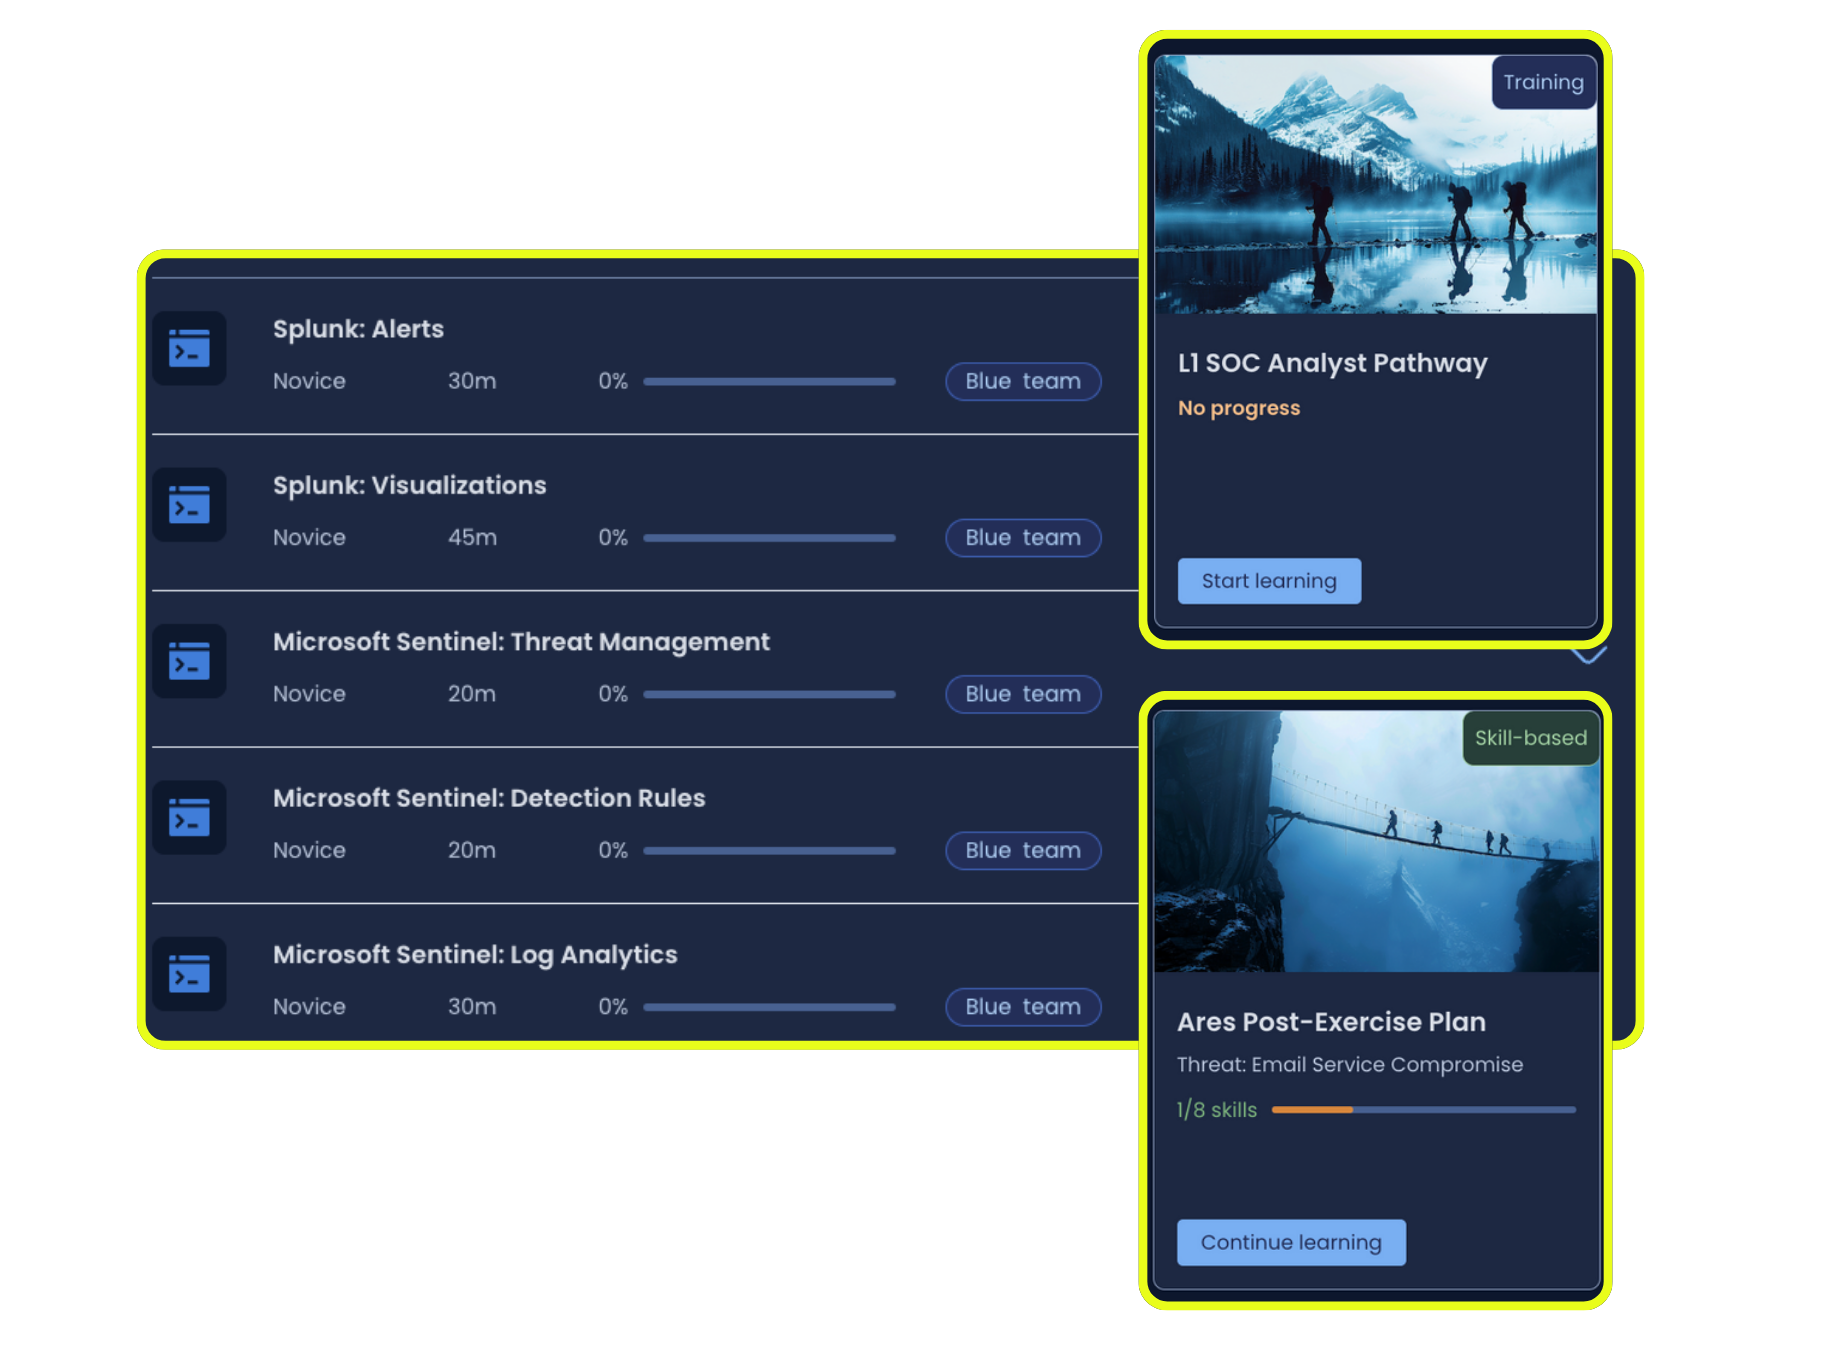Click the Training badge on pathway card
The image size is (1822, 1366).
click(x=1543, y=82)
